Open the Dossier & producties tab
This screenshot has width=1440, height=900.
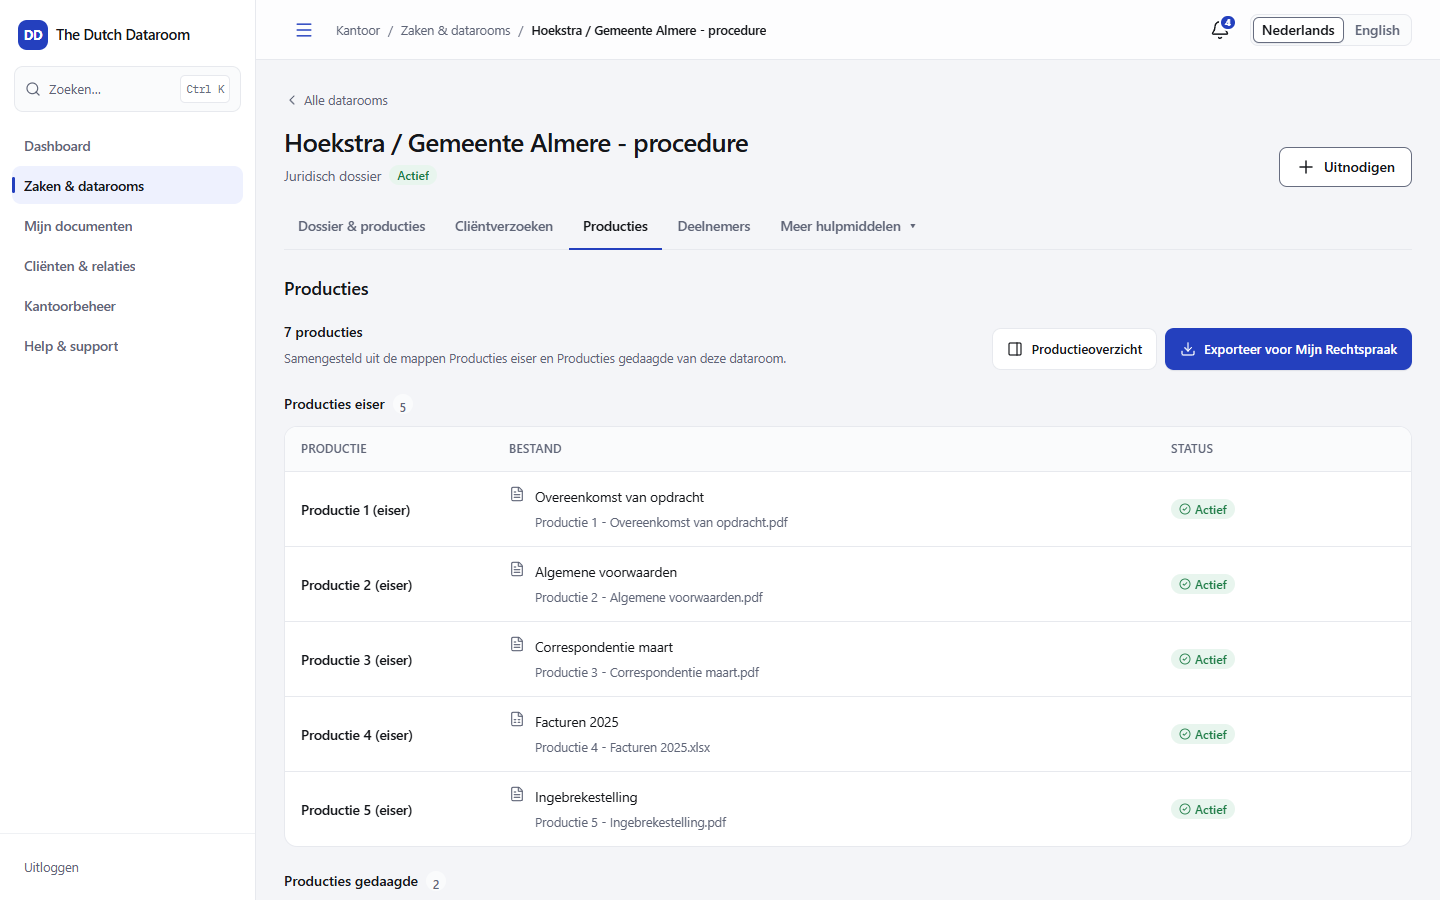coord(362,226)
